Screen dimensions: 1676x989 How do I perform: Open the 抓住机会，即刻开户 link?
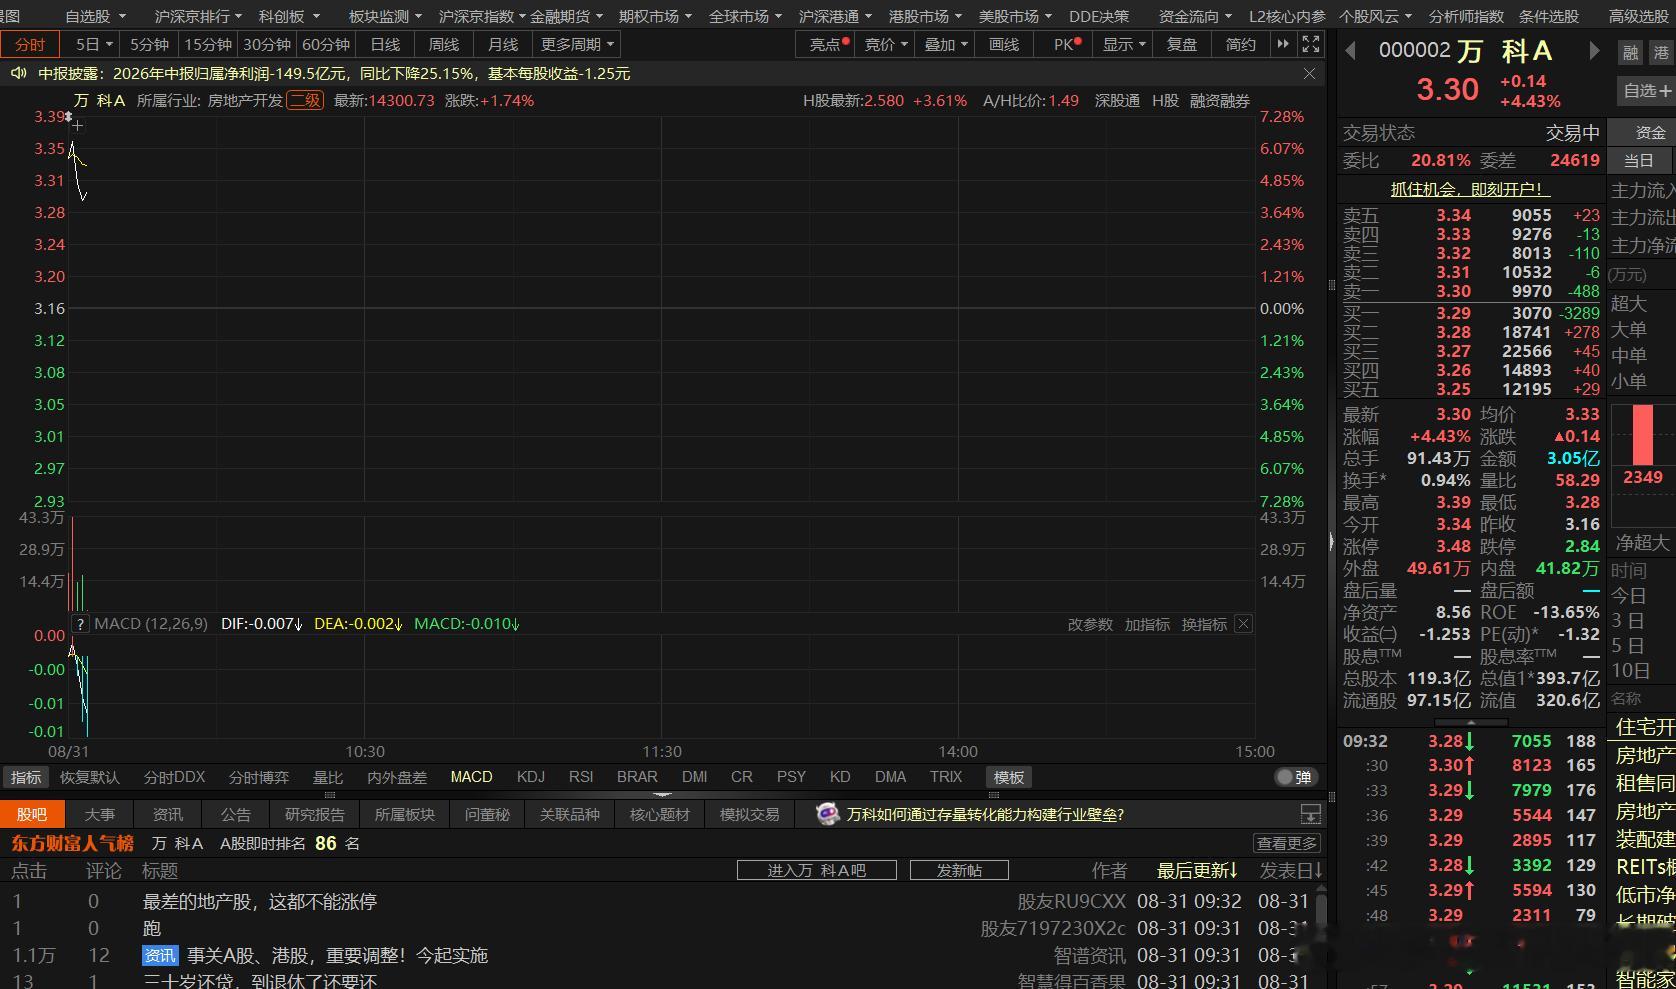1470,189
